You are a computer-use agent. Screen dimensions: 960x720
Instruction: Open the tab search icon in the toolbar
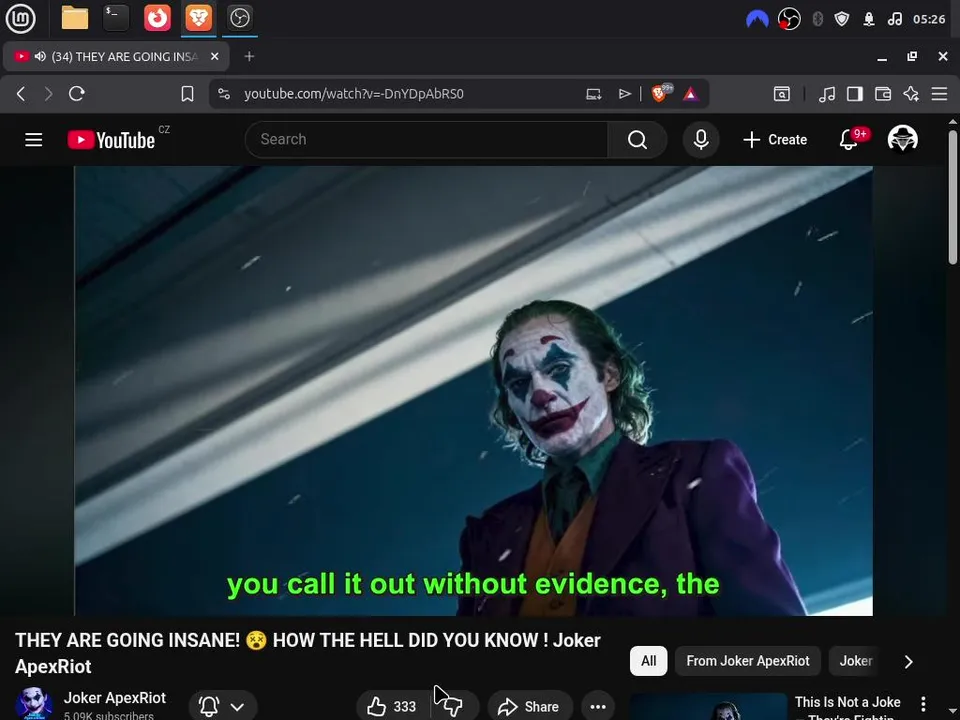click(x=782, y=94)
